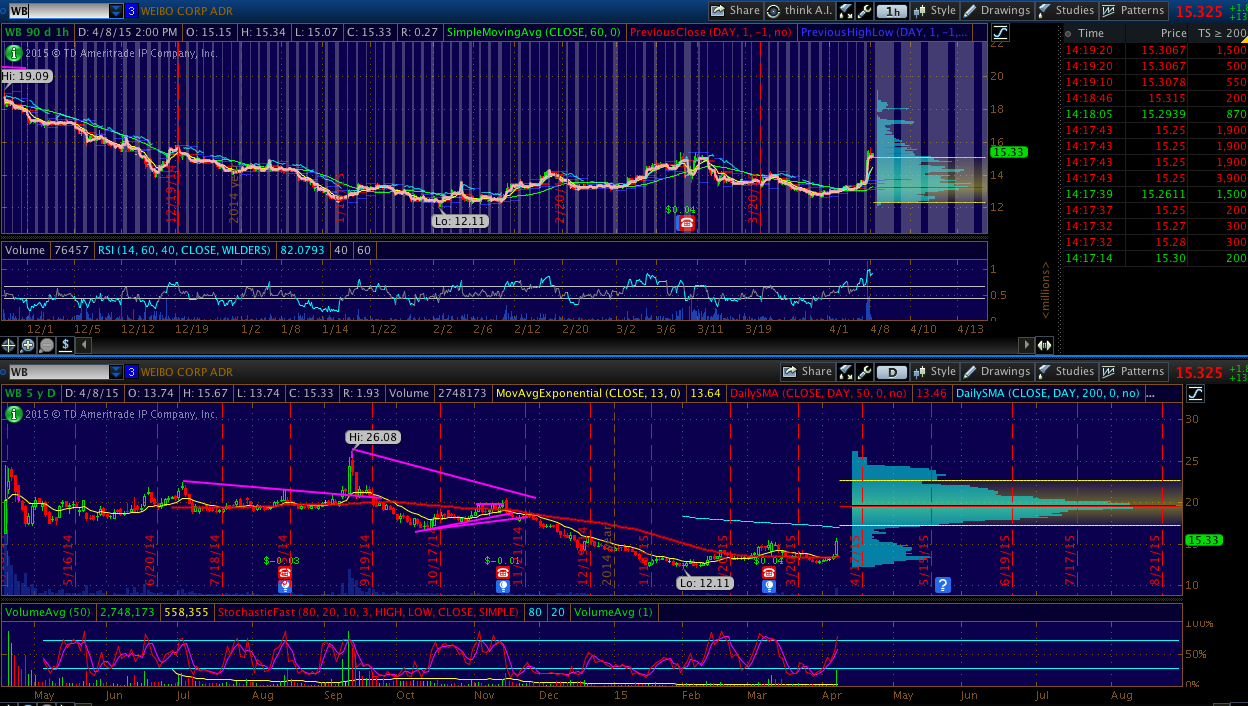Click the green info icon on upper chart
Viewport: 1248px width, 706px height.
click(x=13, y=51)
